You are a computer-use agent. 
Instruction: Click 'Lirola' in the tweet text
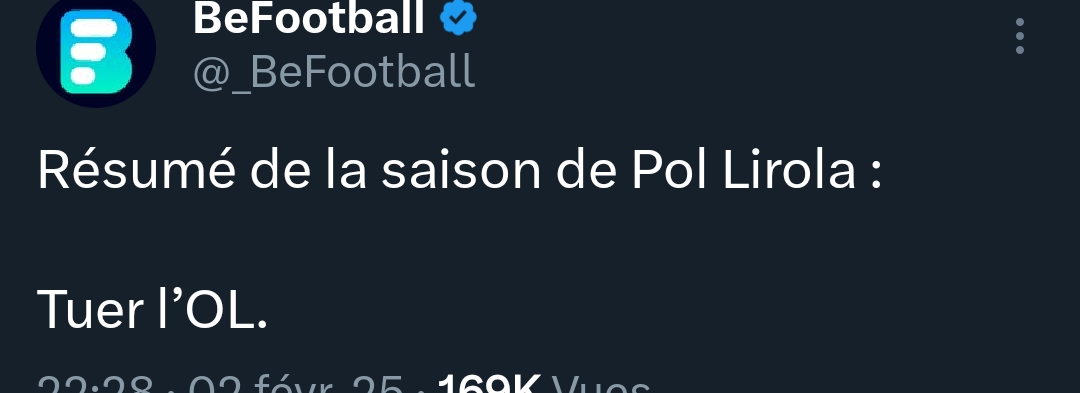tap(789, 170)
